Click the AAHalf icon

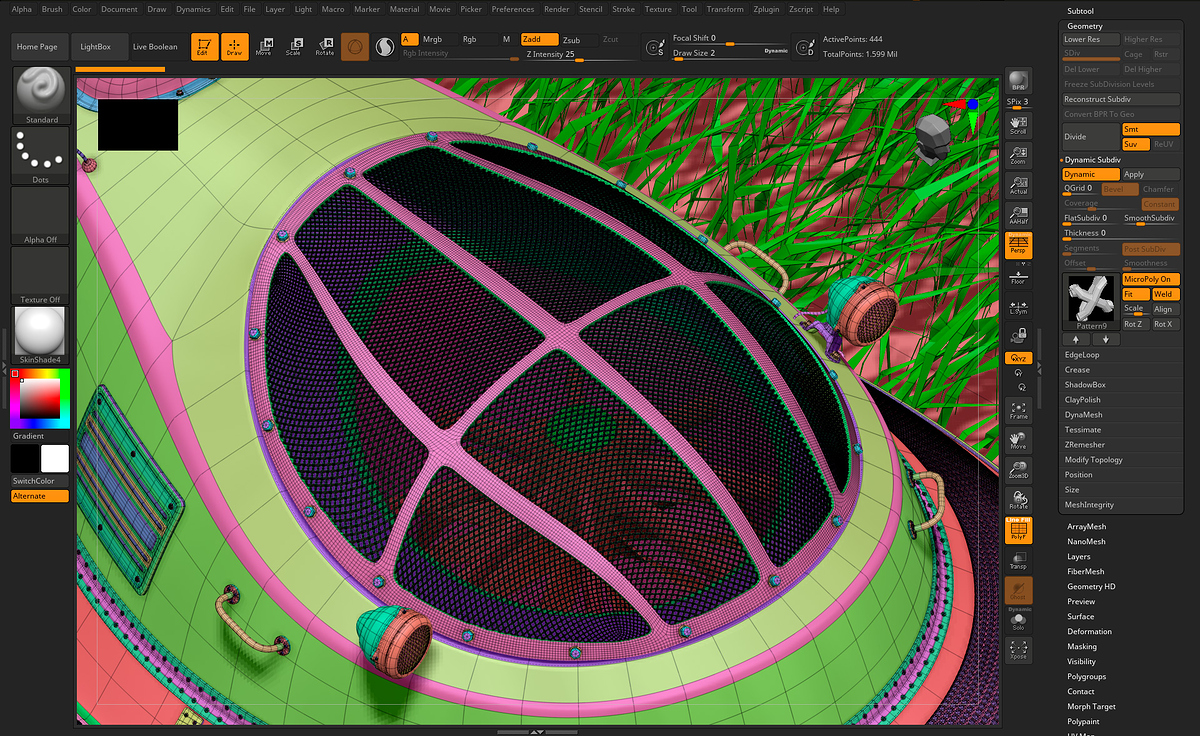tap(1018, 214)
